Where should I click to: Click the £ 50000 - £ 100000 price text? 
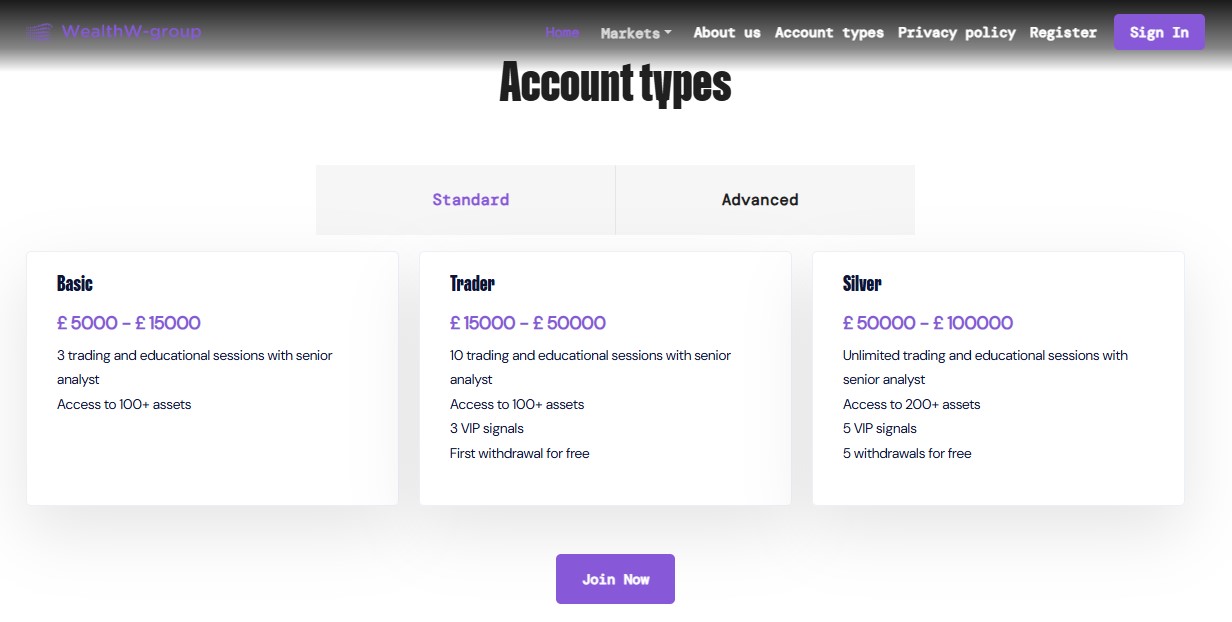(930, 322)
